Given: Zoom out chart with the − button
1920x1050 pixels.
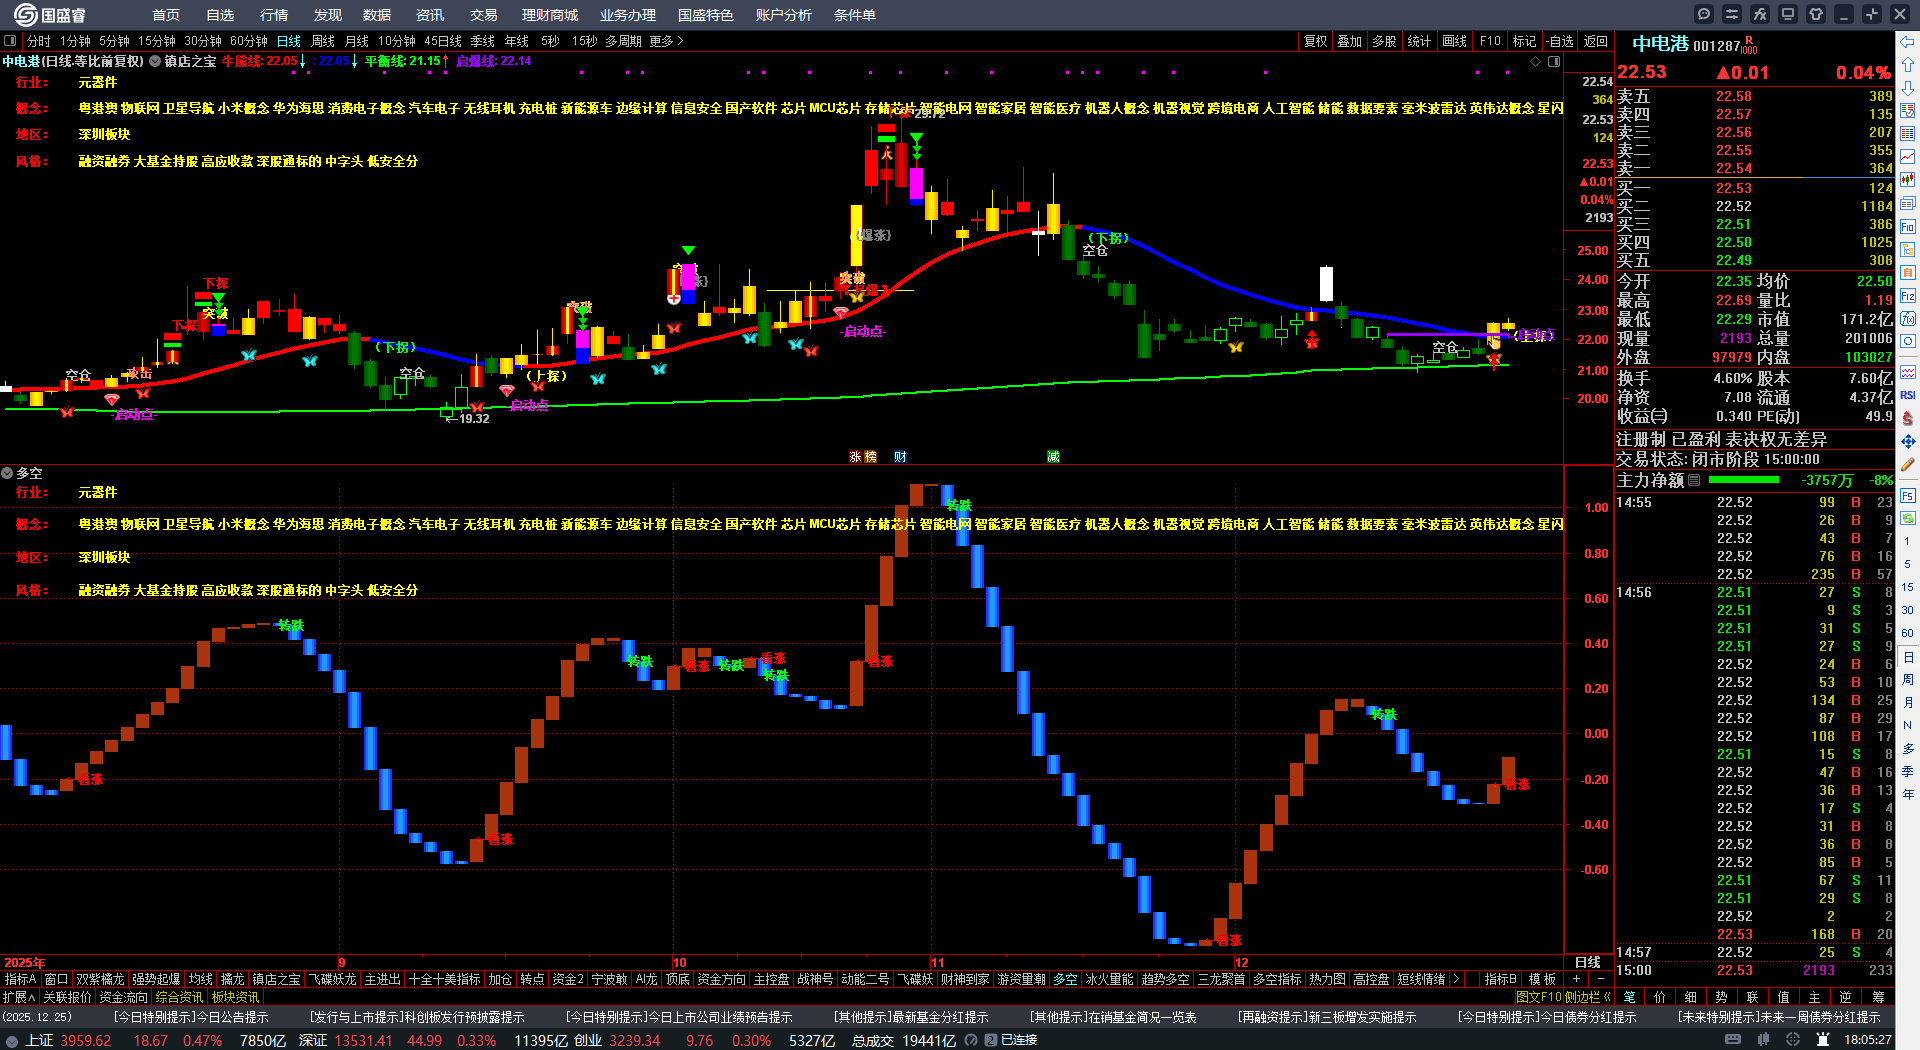Looking at the screenshot, I should click(1601, 979).
